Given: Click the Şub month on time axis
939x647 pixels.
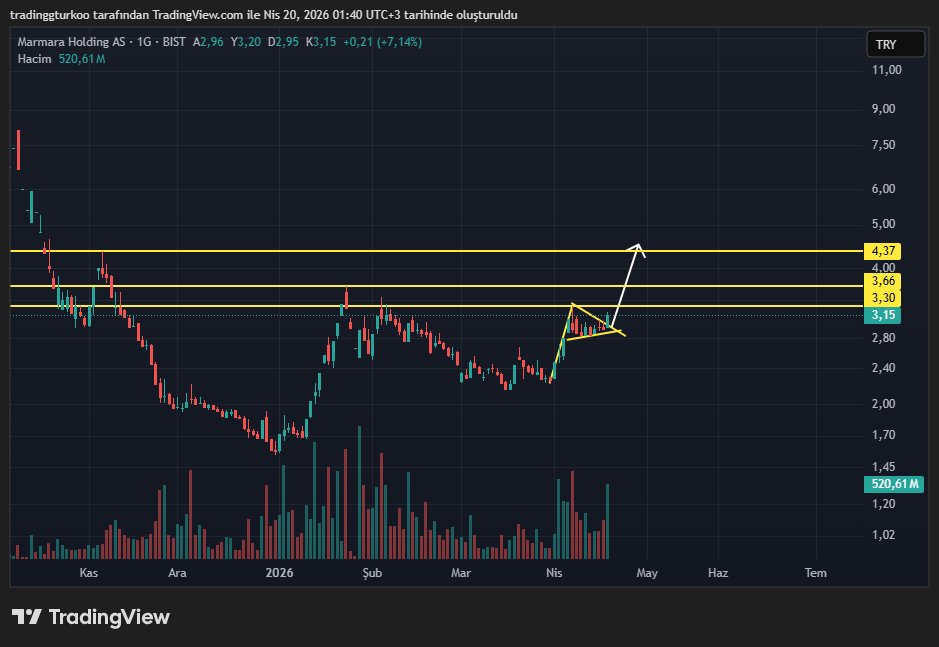Looking at the screenshot, I should tap(372, 573).
